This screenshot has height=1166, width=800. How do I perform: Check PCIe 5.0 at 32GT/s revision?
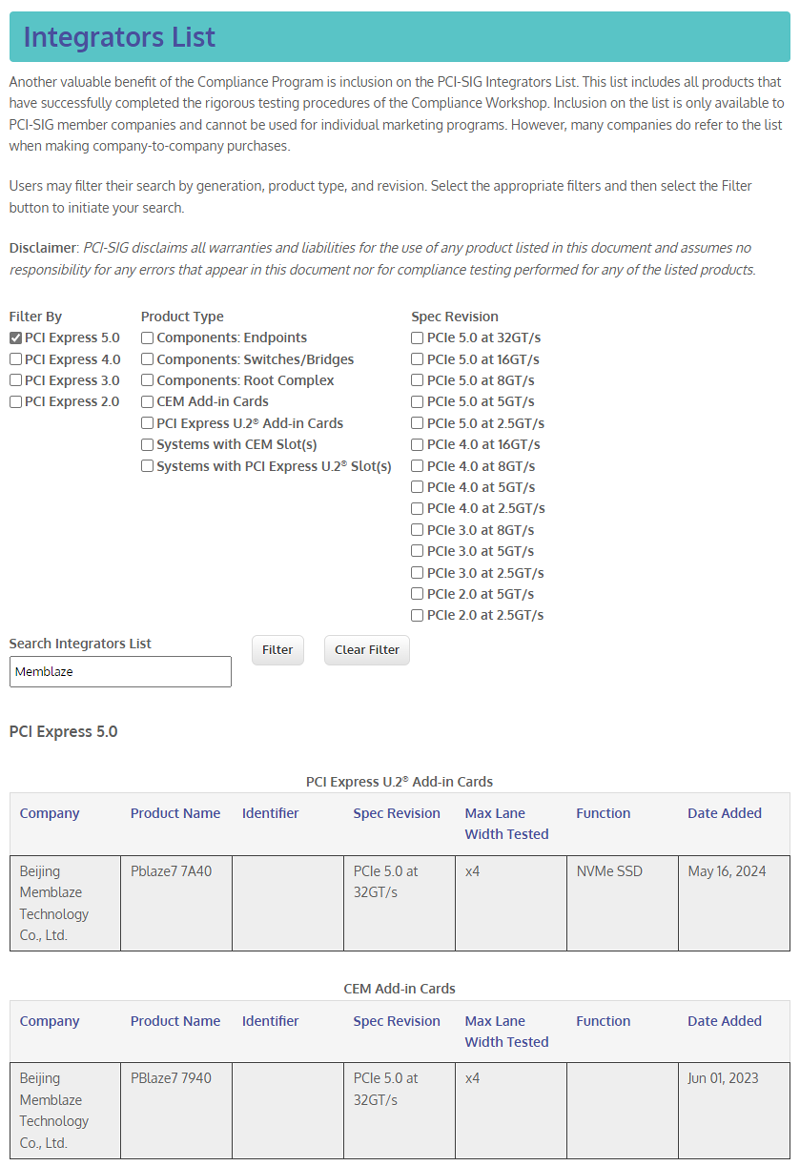click(417, 338)
